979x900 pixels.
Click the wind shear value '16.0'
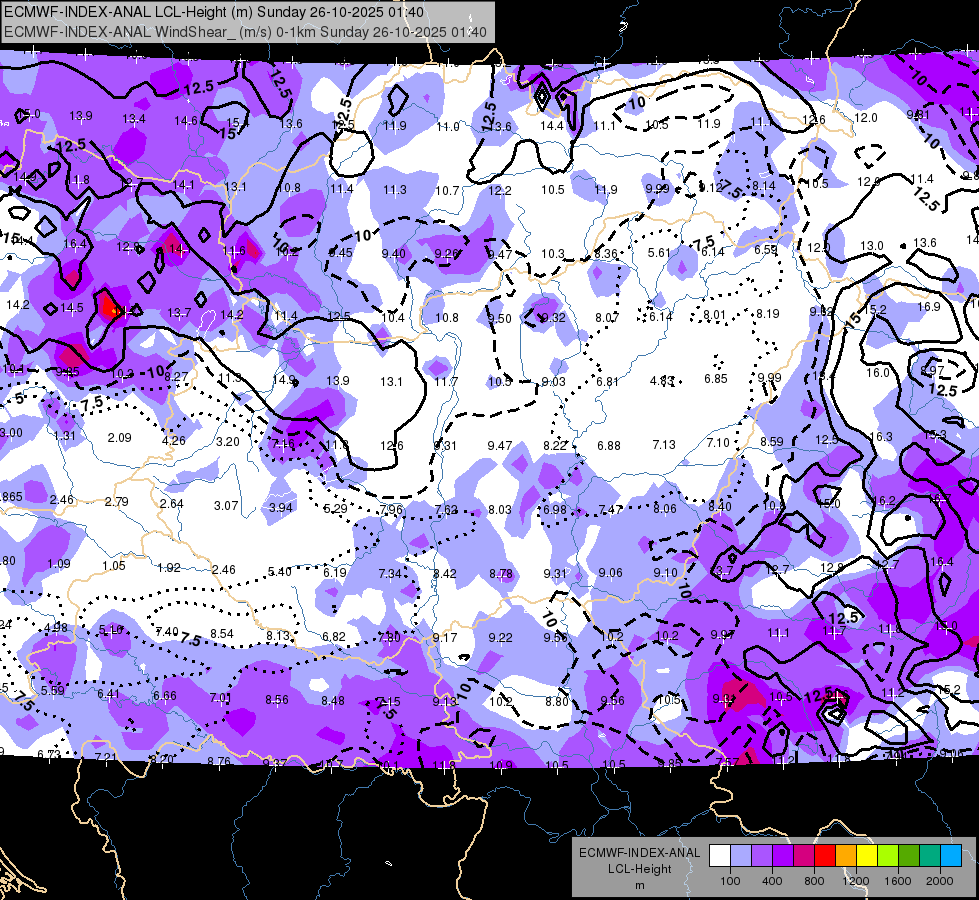point(877,373)
